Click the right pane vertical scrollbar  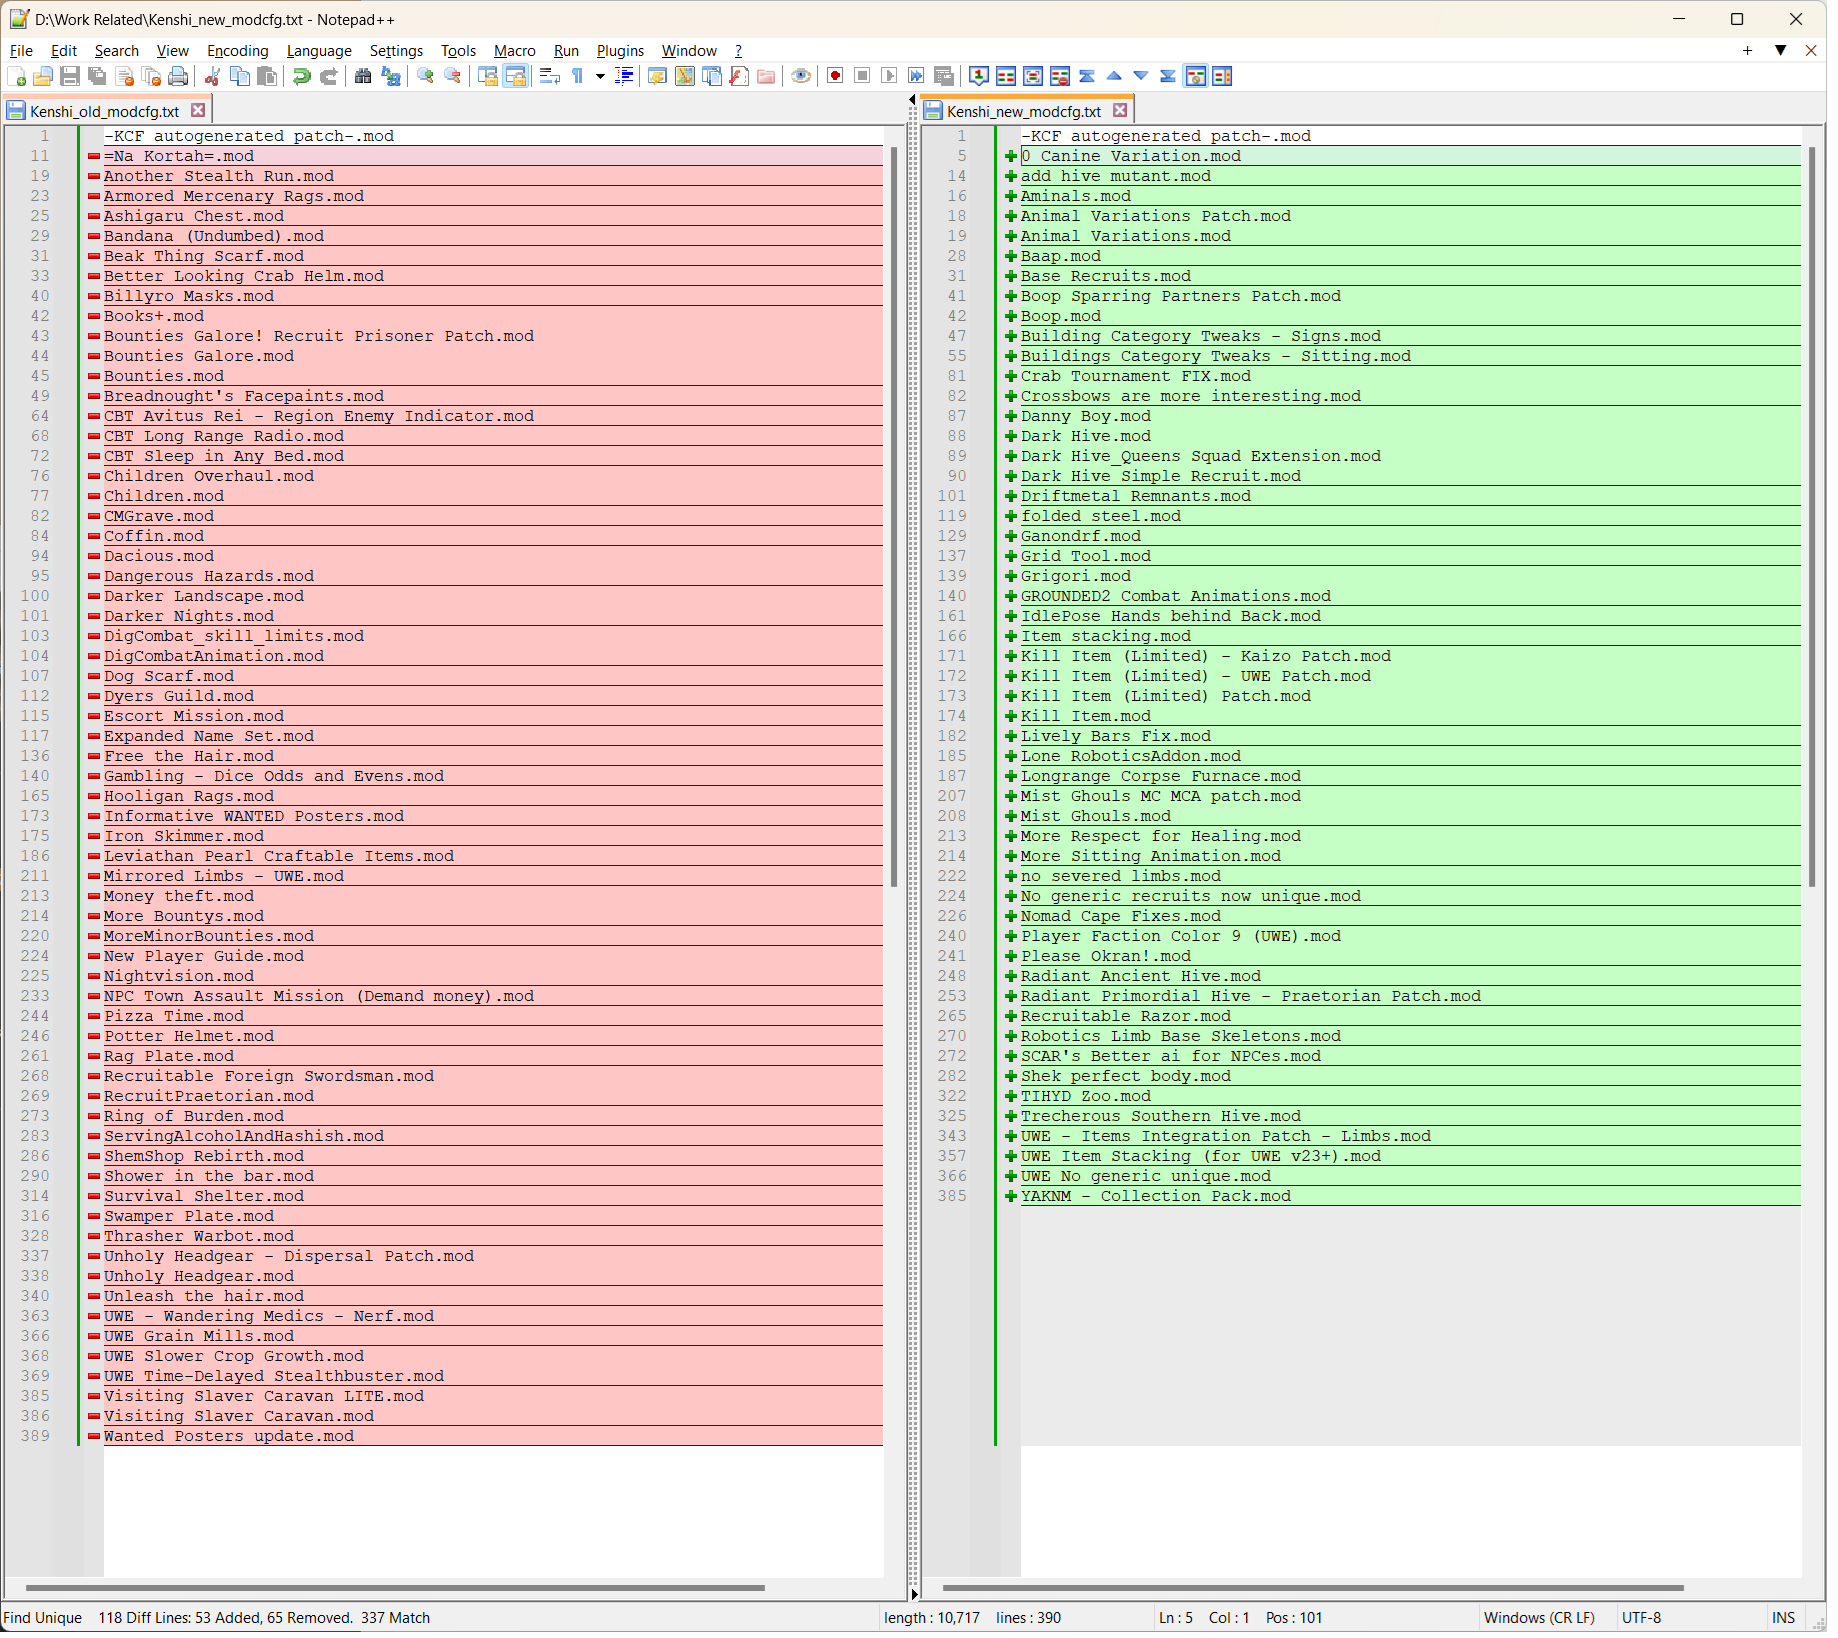(x=1811, y=515)
